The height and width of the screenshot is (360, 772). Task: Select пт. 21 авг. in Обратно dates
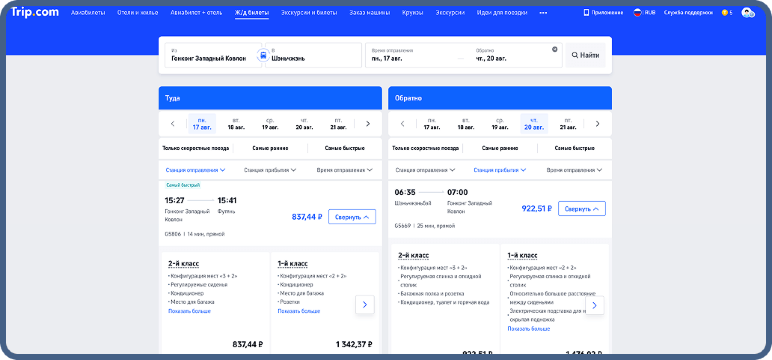click(x=568, y=124)
